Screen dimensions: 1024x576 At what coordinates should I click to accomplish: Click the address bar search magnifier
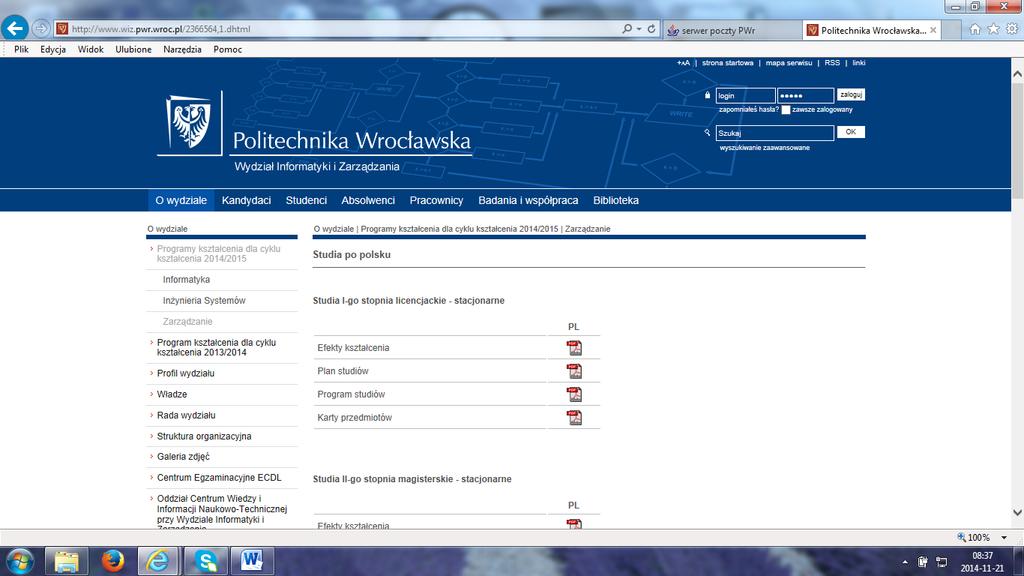(x=627, y=29)
